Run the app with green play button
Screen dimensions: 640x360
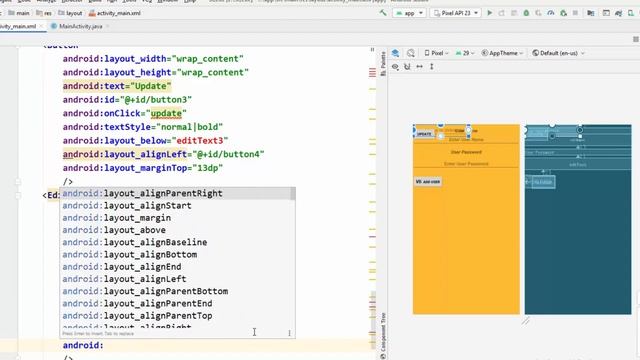tap(489, 13)
